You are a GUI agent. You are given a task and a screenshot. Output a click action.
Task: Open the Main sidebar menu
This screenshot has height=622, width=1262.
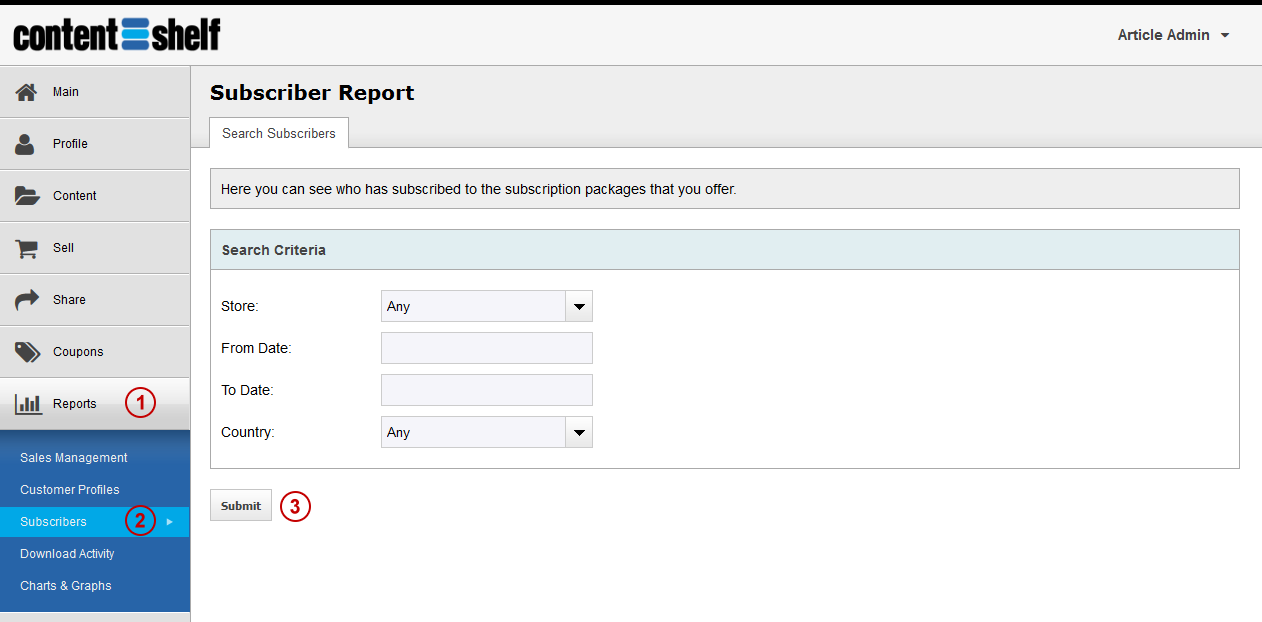click(x=95, y=92)
